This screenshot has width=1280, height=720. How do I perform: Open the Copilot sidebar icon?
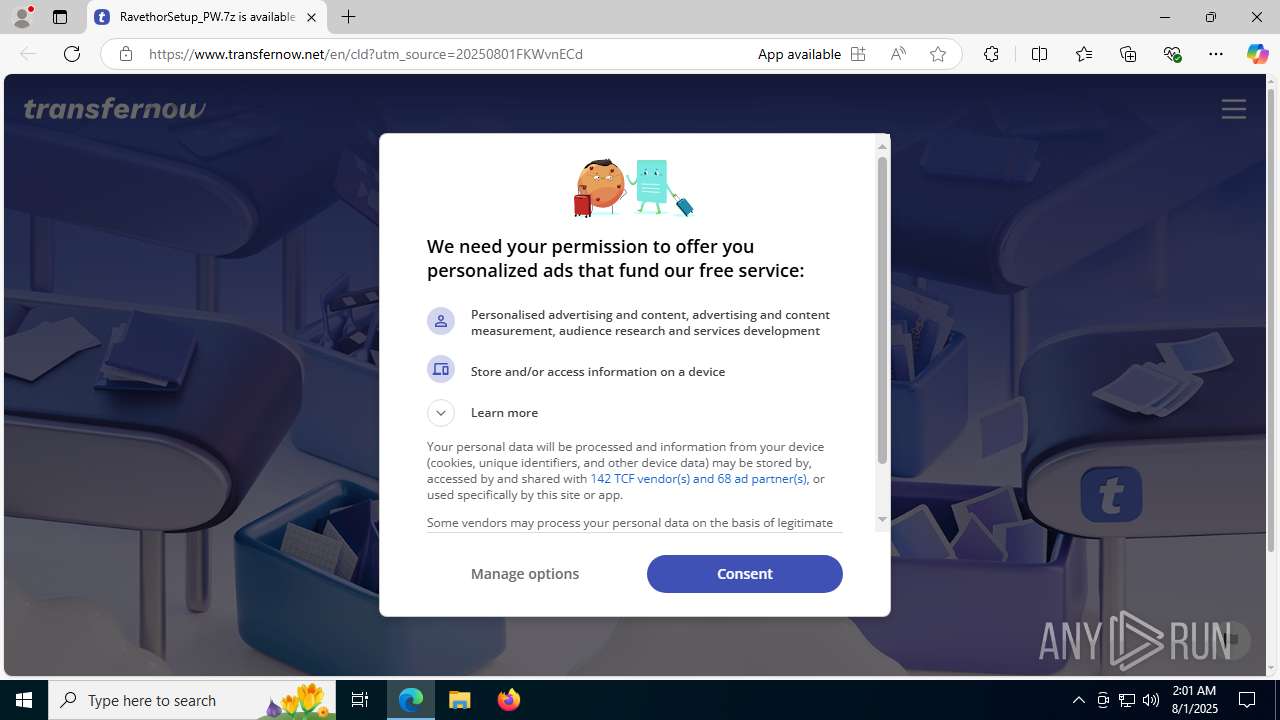[1257, 54]
